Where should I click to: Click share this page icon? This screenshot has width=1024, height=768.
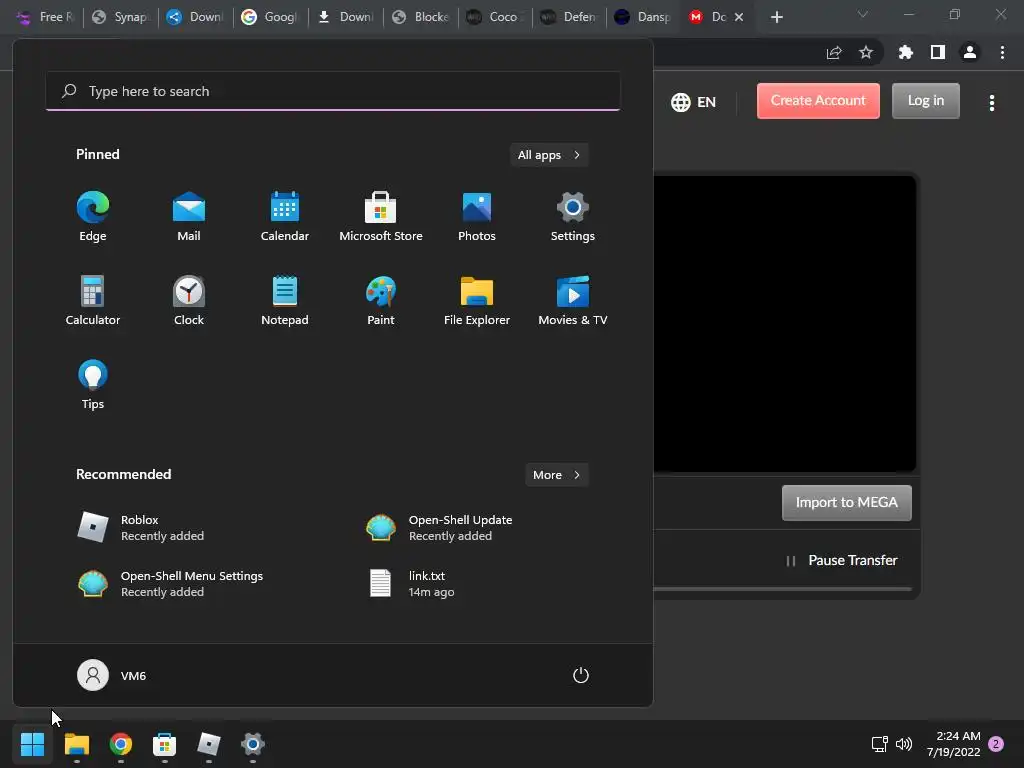point(834,52)
